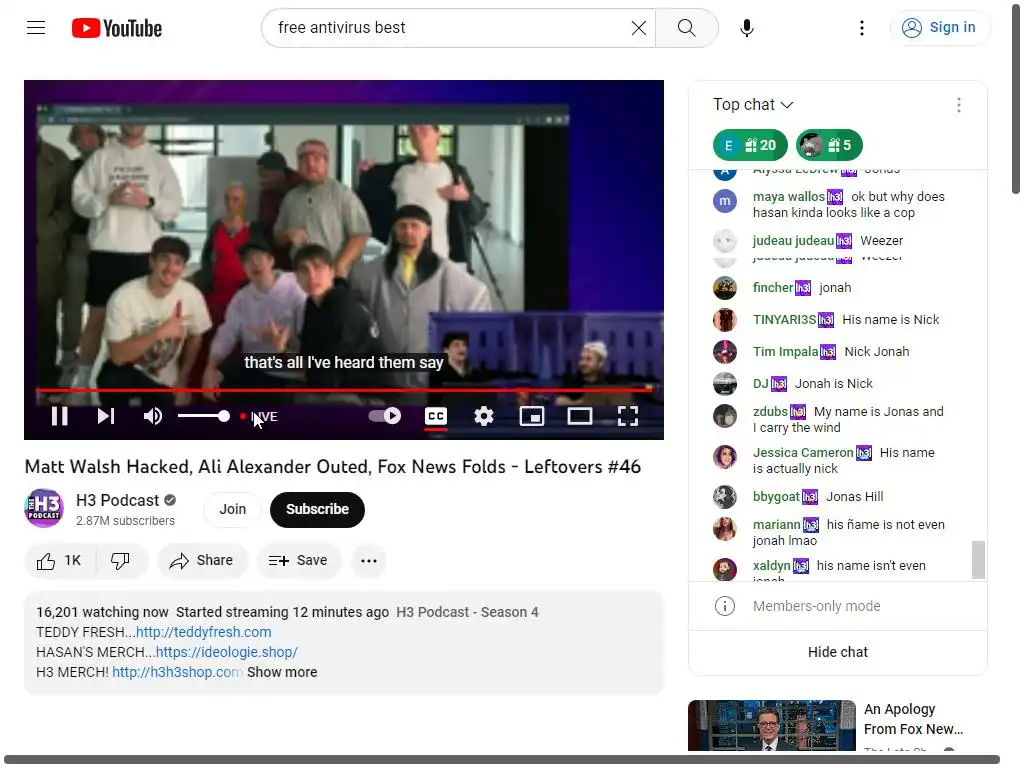Click the magnifier search button
The width and height of the screenshot is (1024, 768).
686,27
